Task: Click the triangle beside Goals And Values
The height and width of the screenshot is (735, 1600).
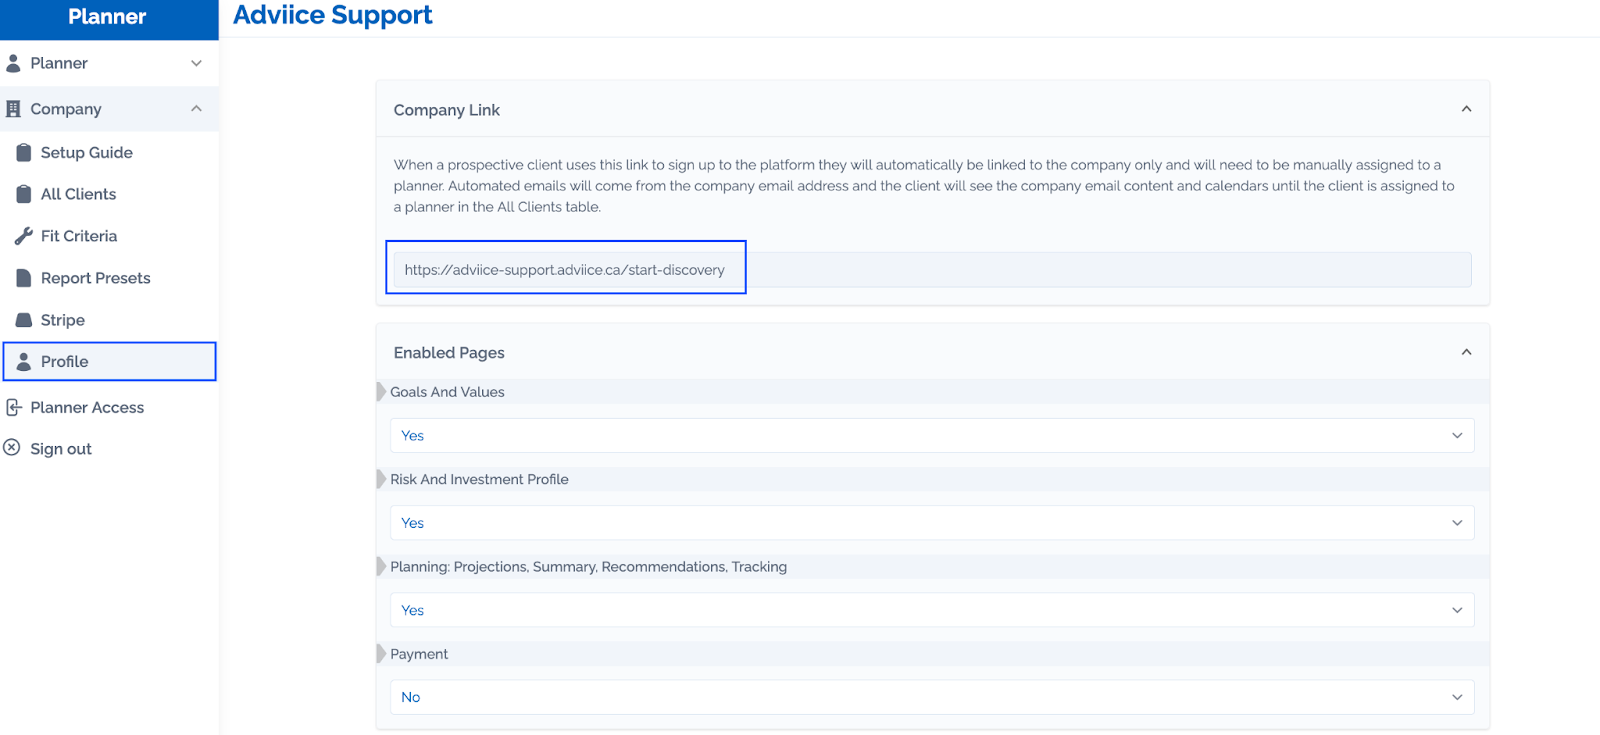Action: [381, 392]
